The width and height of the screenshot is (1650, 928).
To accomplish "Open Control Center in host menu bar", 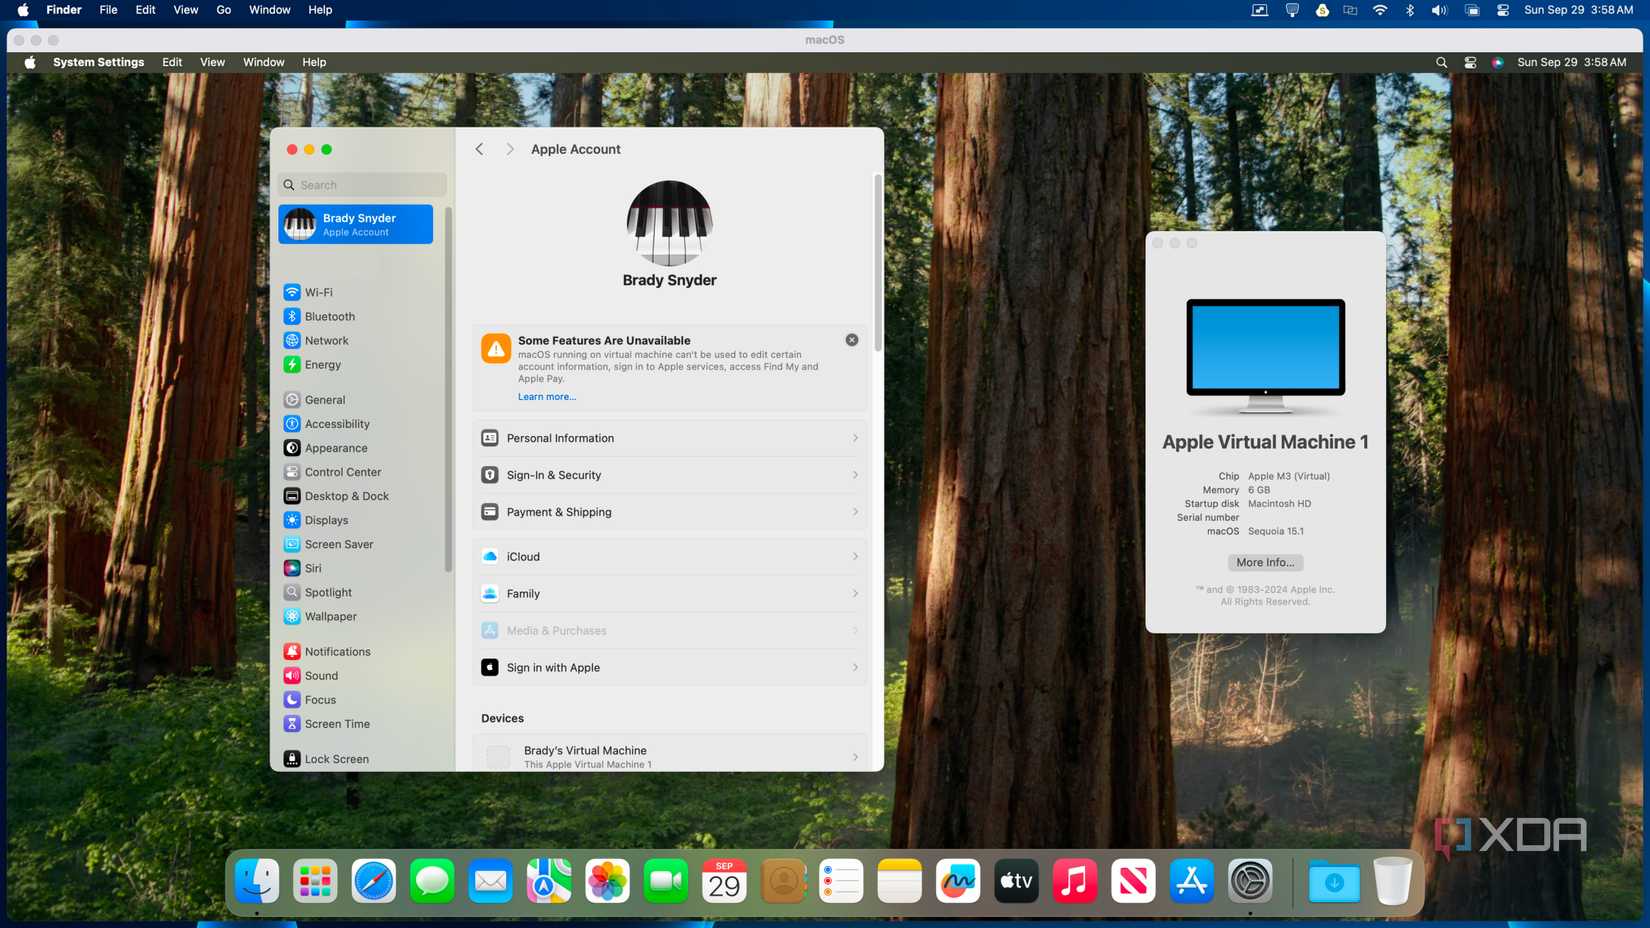I will 1502,10.
